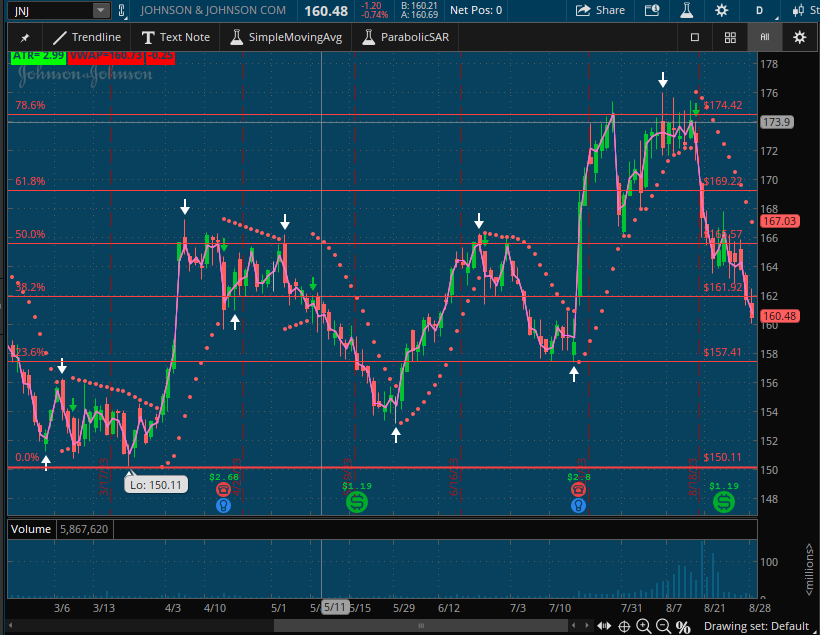This screenshot has width=820, height=635.
Task: Click the last price 160.48 in header
Action: [326, 10]
